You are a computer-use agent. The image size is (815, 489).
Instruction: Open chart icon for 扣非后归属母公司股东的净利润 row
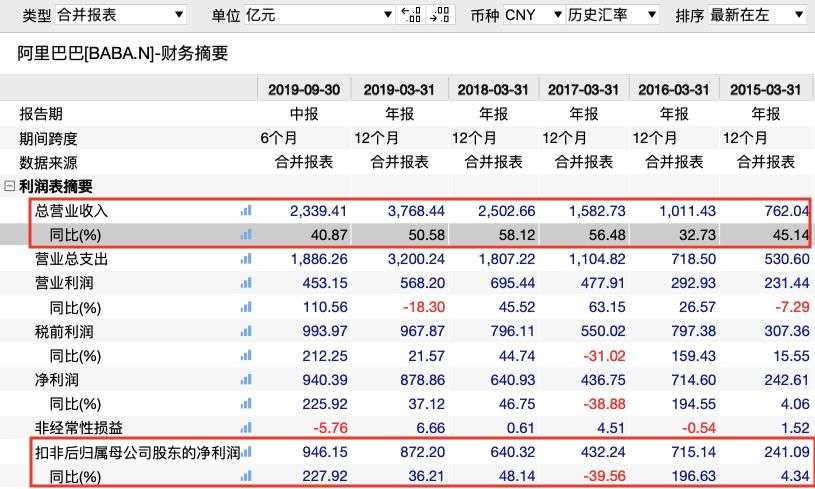click(x=246, y=452)
